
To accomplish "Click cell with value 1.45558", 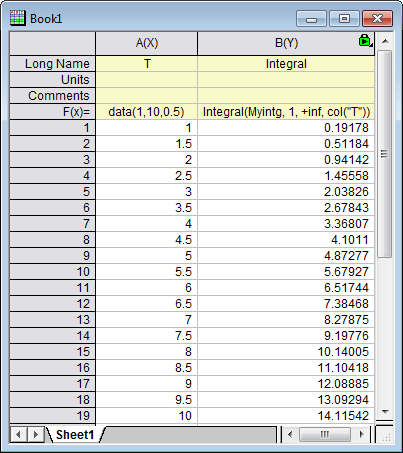I will point(286,176).
